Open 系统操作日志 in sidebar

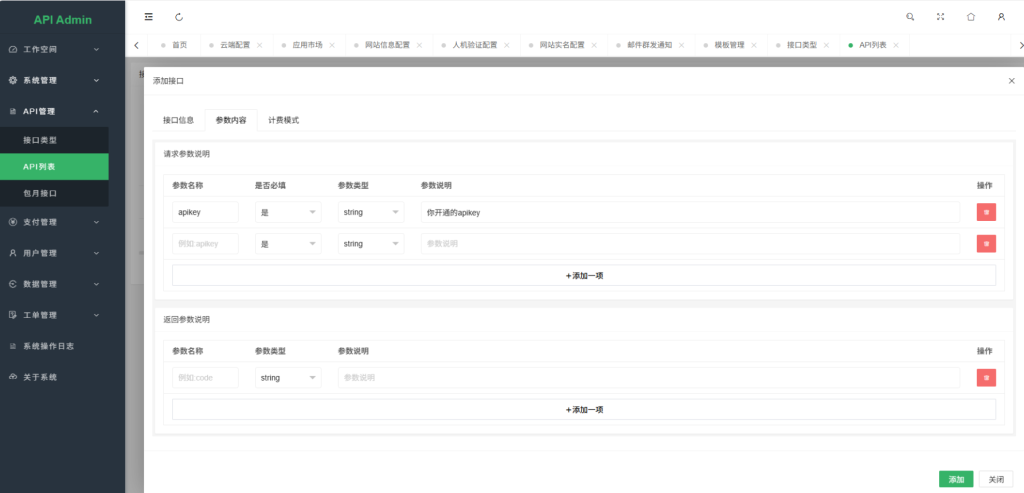[54, 346]
